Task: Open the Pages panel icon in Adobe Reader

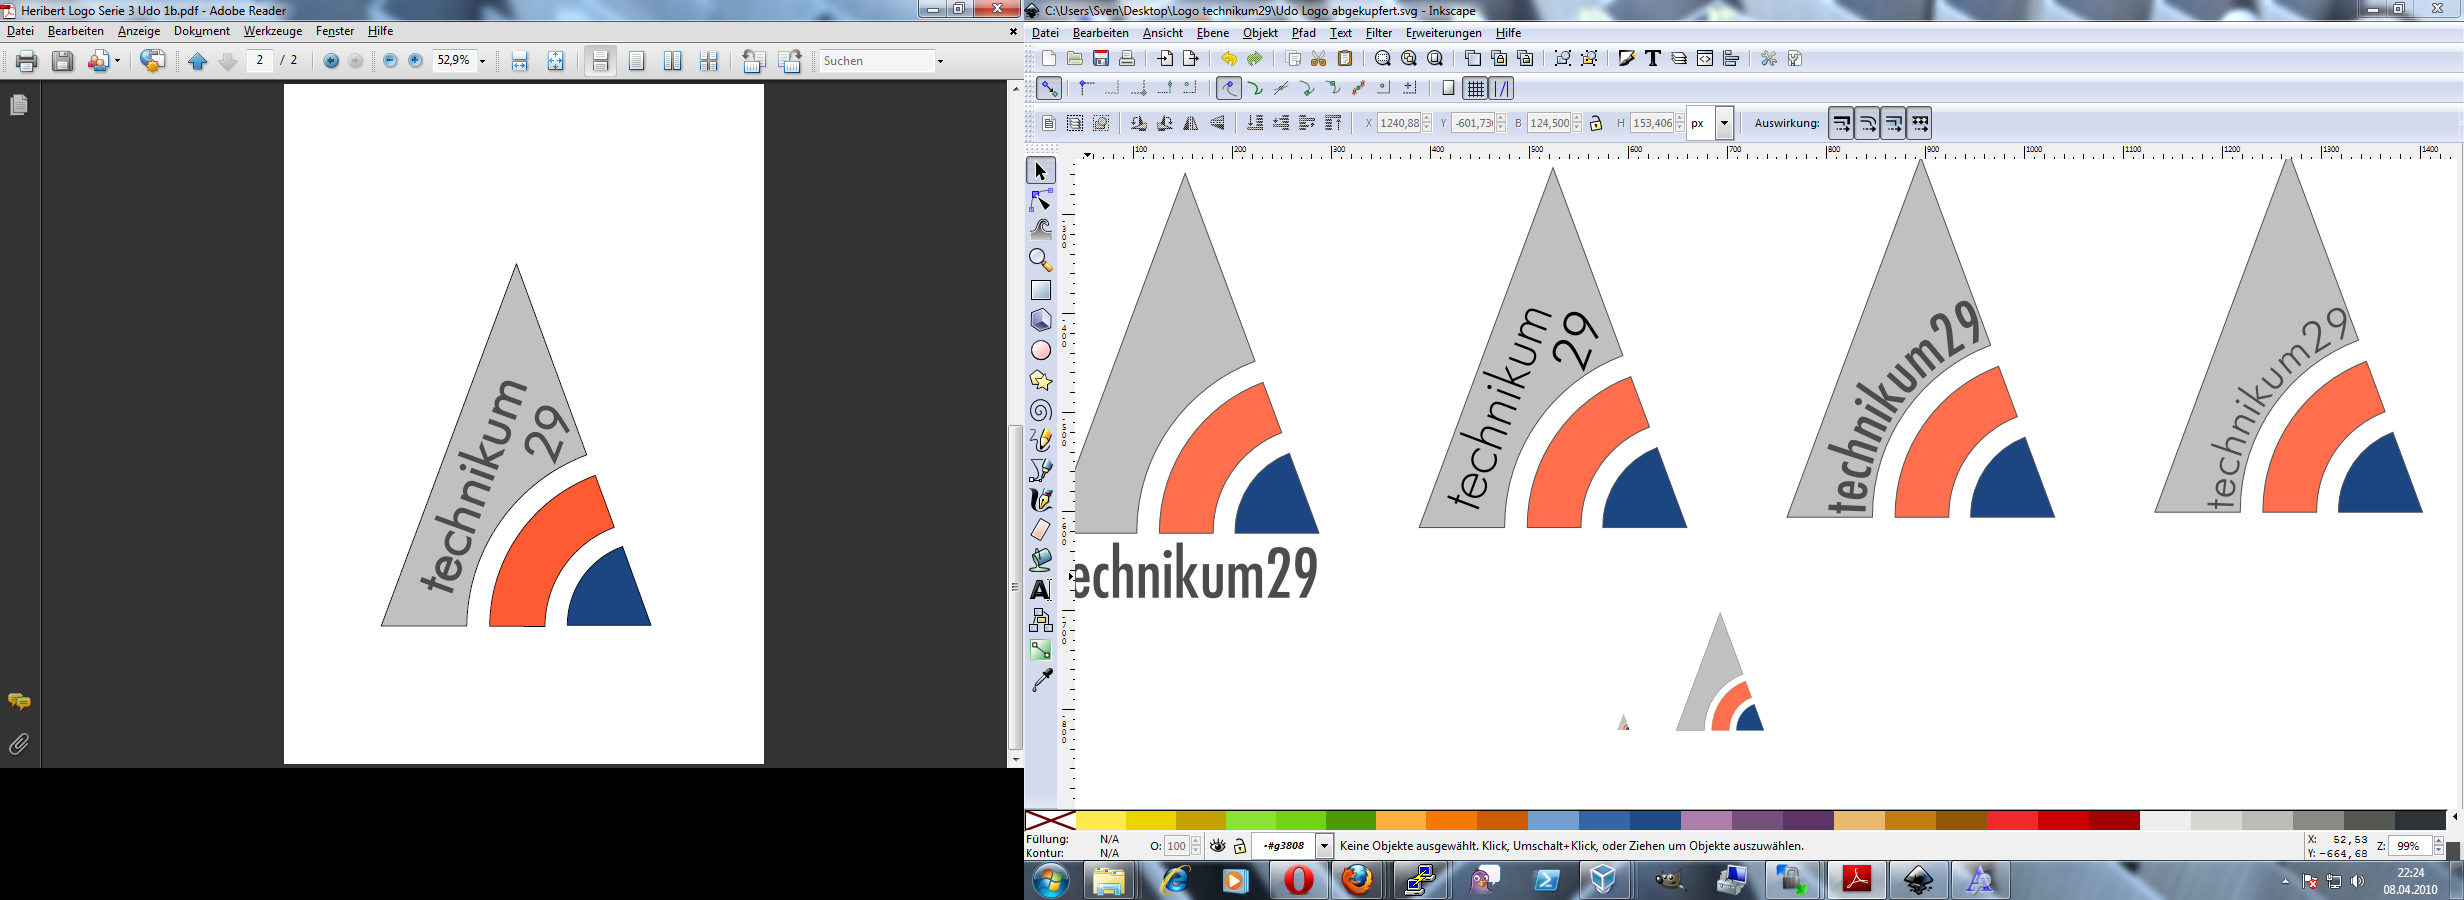Action: tap(19, 105)
